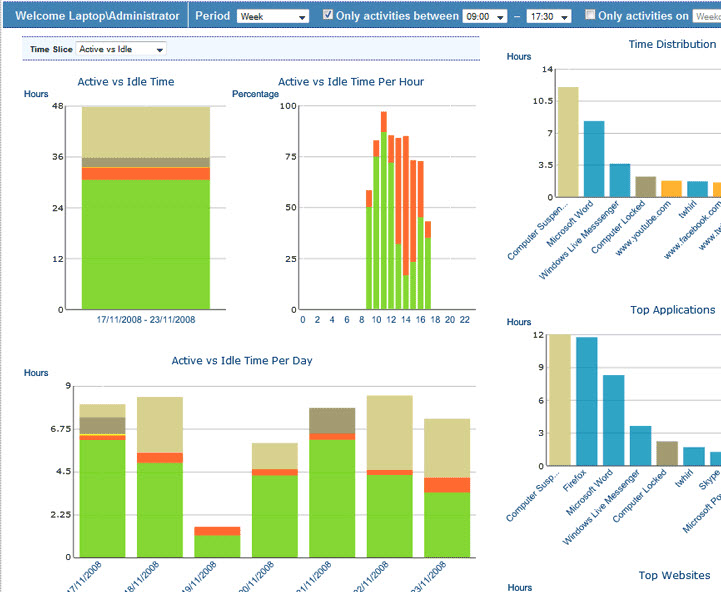The height and width of the screenshot is (592, 721).
Task: Click the orange segment of the 23/11/2008 bar
Action: coord(447,485)
